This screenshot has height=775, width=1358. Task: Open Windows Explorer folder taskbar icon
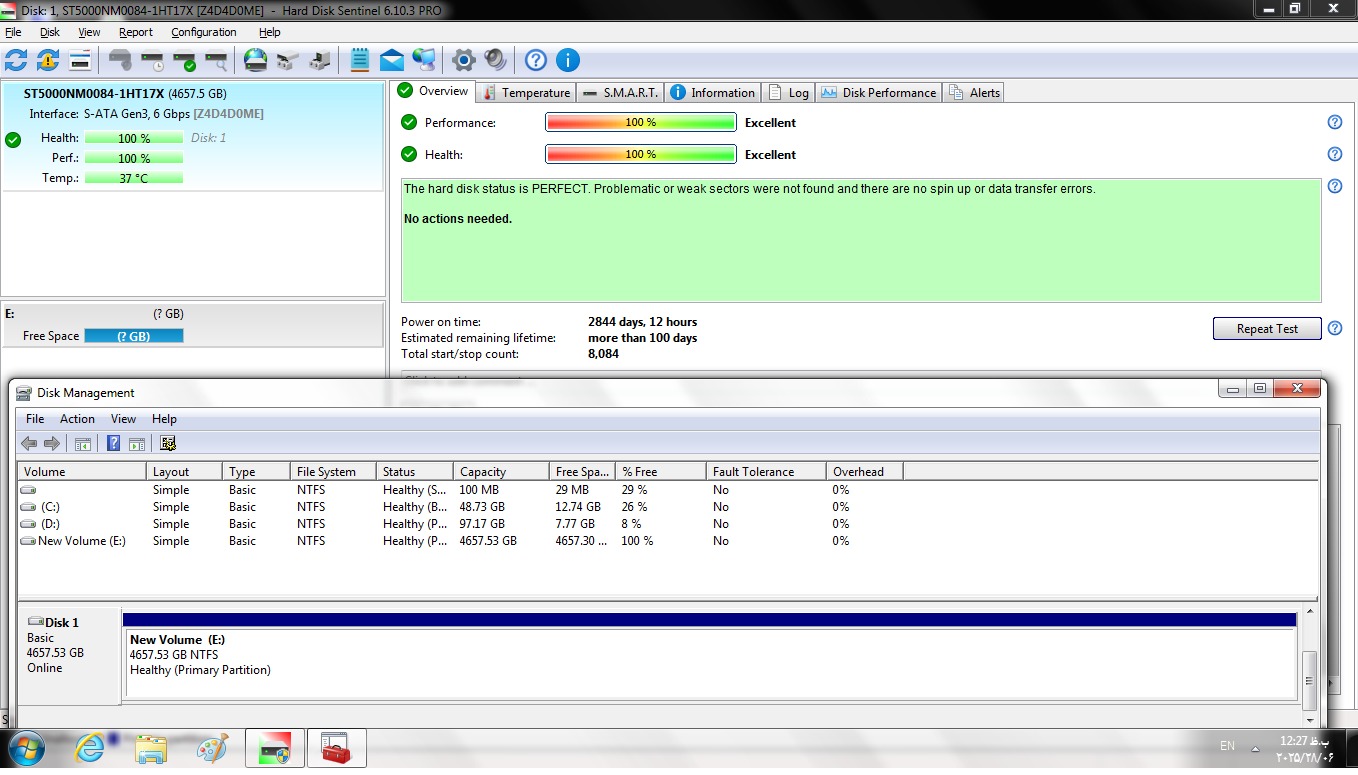click(x=152, y=748)
